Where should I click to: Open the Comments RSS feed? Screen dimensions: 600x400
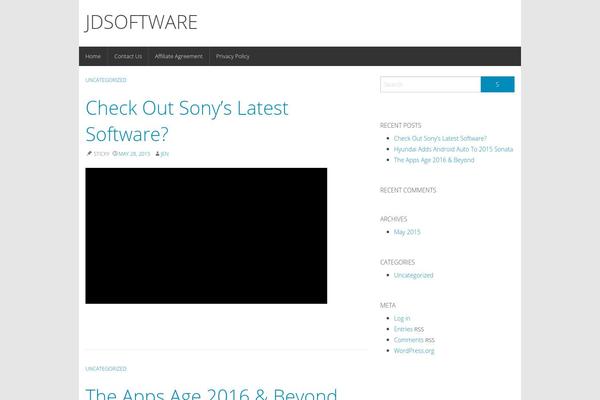(x=414, y=340)
